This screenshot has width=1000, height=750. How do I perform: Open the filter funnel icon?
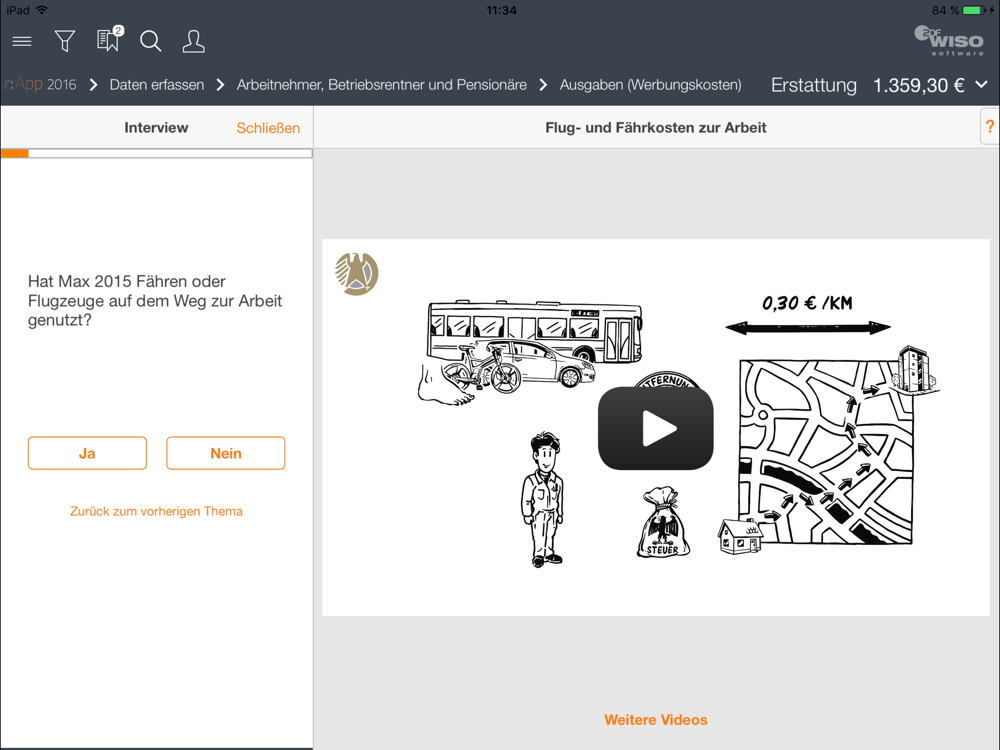coord(64,41)
